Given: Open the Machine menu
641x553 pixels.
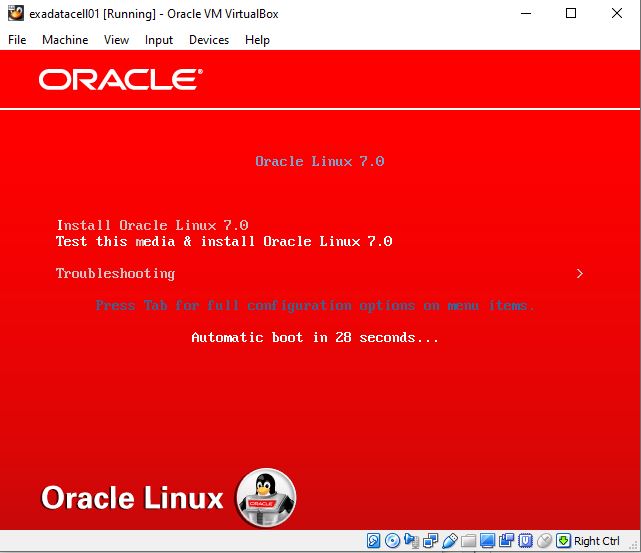Looking at the screenshot, I should 65,40.
